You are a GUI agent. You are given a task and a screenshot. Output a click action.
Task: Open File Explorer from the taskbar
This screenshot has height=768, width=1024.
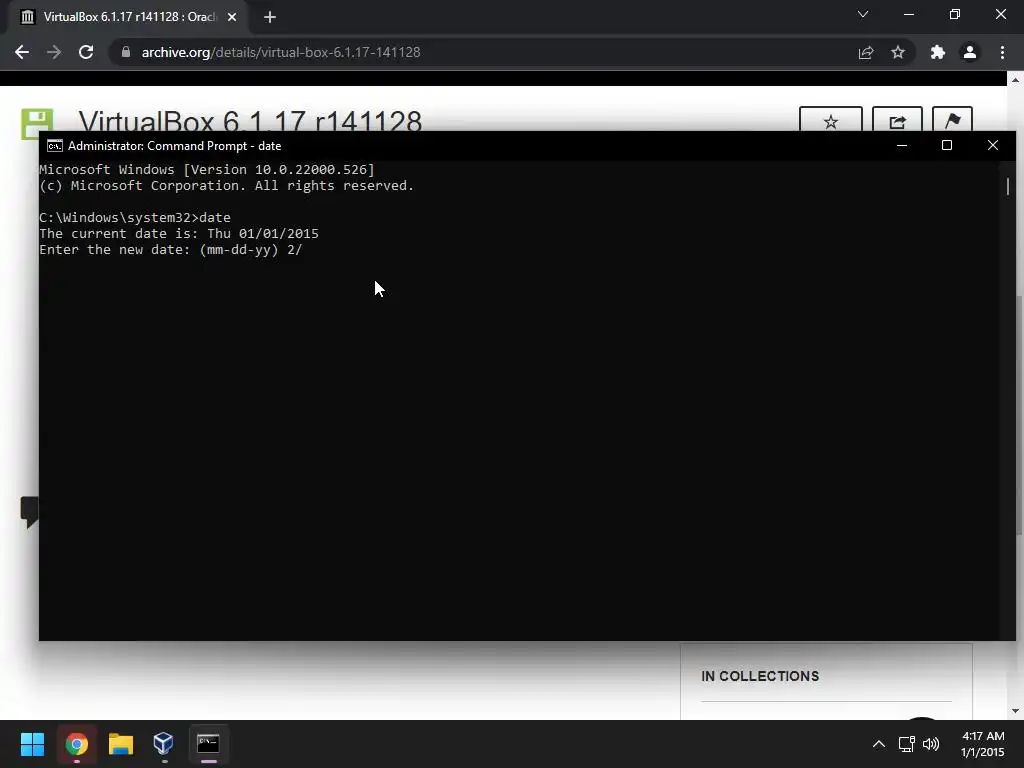120,744
